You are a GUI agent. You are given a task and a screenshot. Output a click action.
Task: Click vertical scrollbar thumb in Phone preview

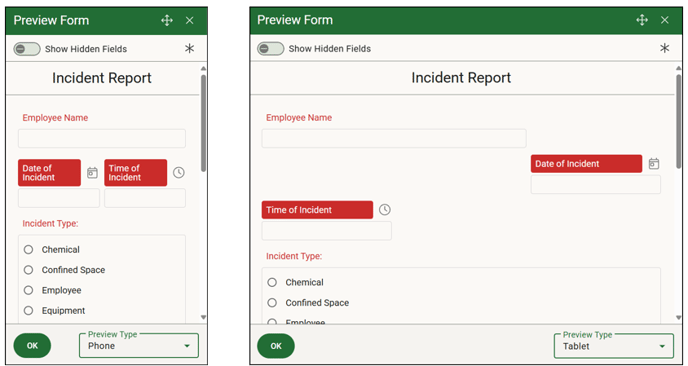tap(203, 122)
